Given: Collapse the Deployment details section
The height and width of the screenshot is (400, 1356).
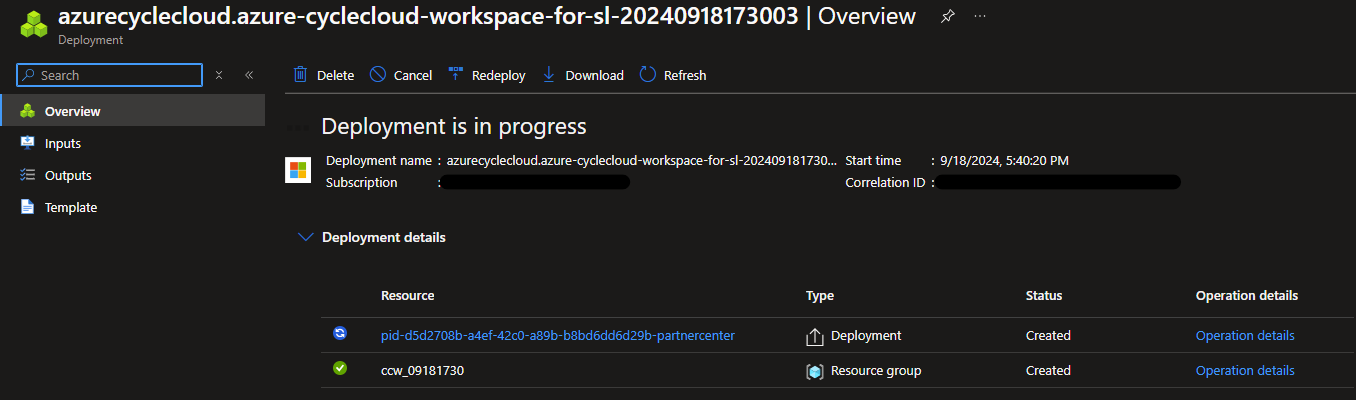Looking at the screenshot, I should click(304, 237).
